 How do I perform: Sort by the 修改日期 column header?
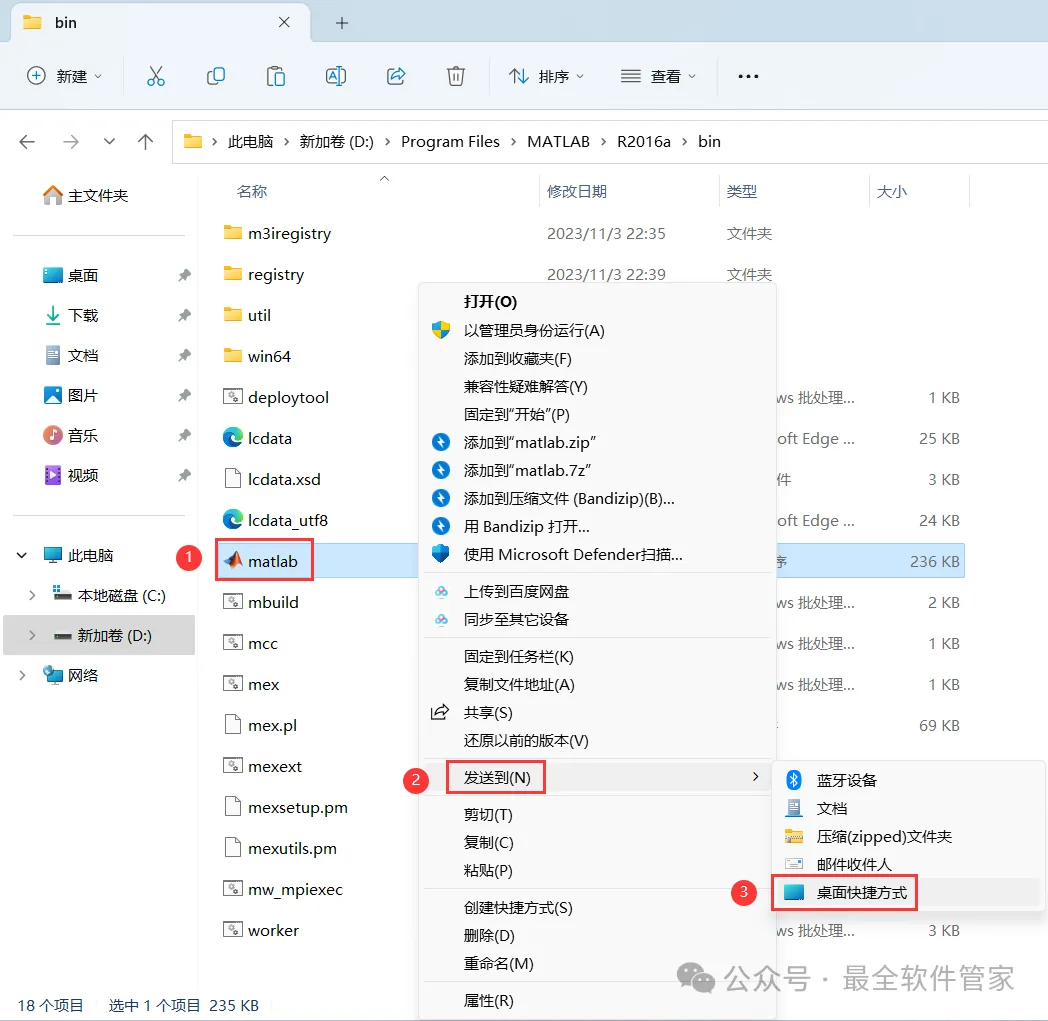point(577,192)
